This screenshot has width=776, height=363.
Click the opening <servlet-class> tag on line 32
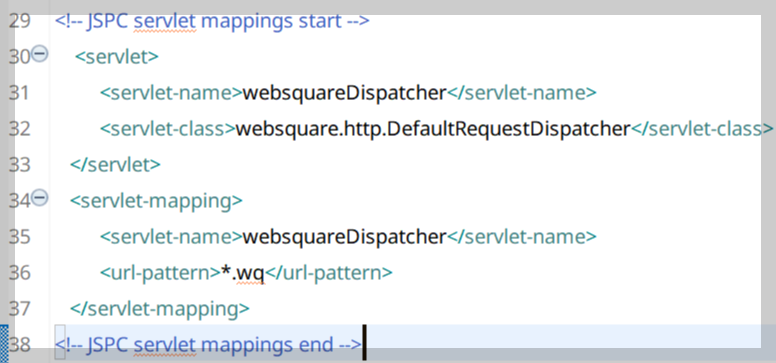point(167,129)
